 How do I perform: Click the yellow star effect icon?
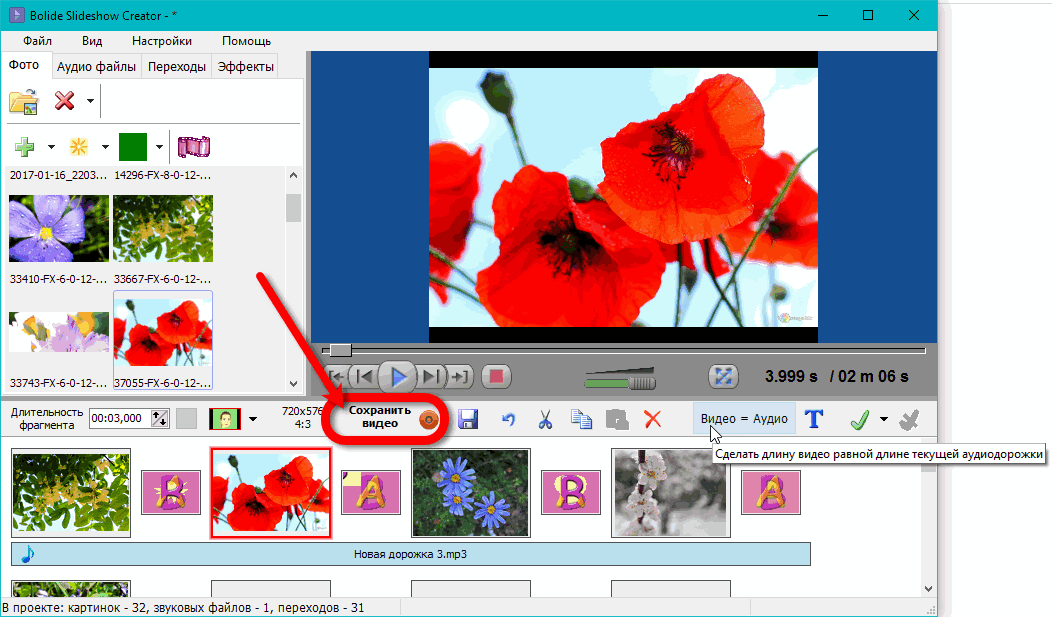click(79, 147)
